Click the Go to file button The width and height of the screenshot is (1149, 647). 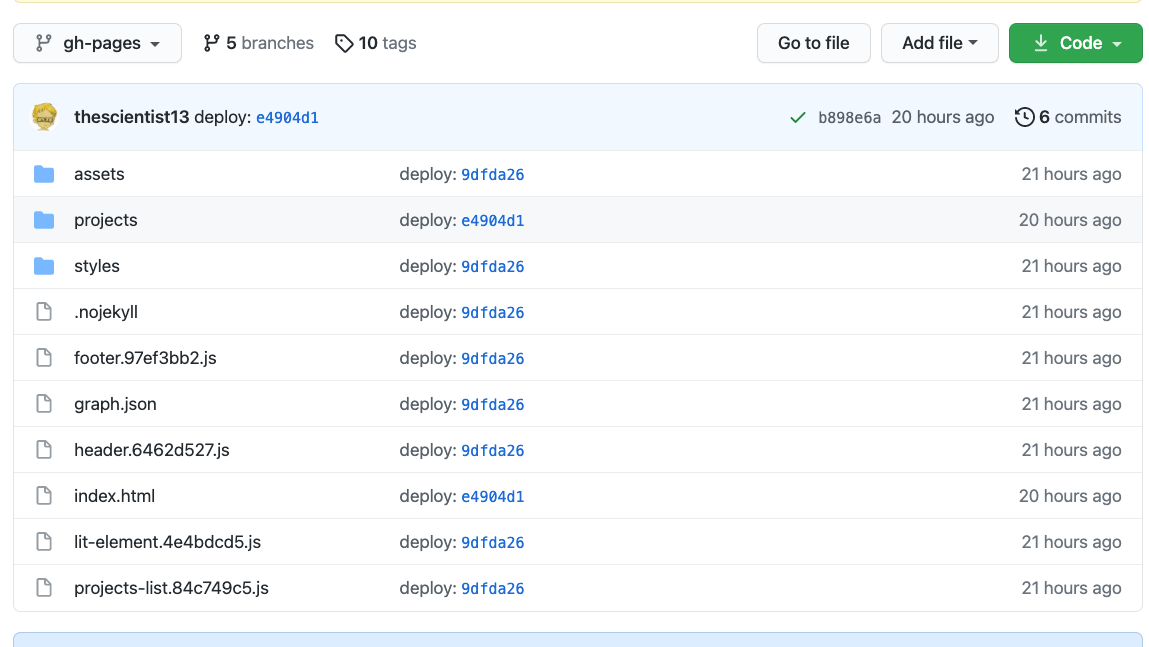point(813,43)
